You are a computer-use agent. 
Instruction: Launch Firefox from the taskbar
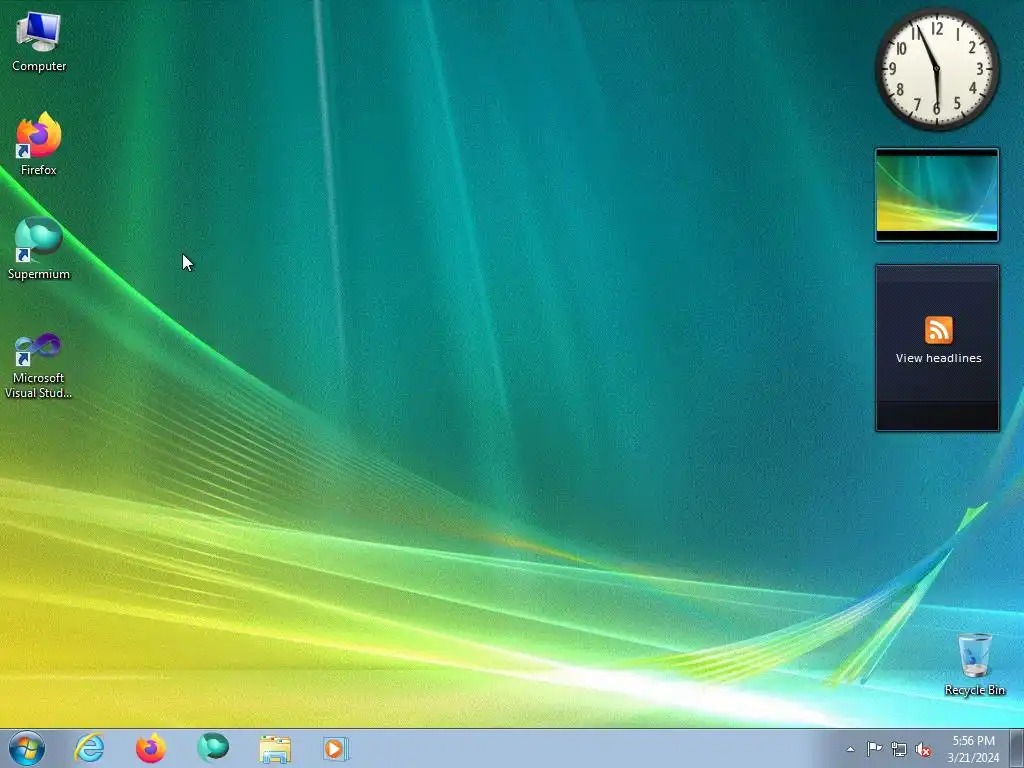click(151, 748)
